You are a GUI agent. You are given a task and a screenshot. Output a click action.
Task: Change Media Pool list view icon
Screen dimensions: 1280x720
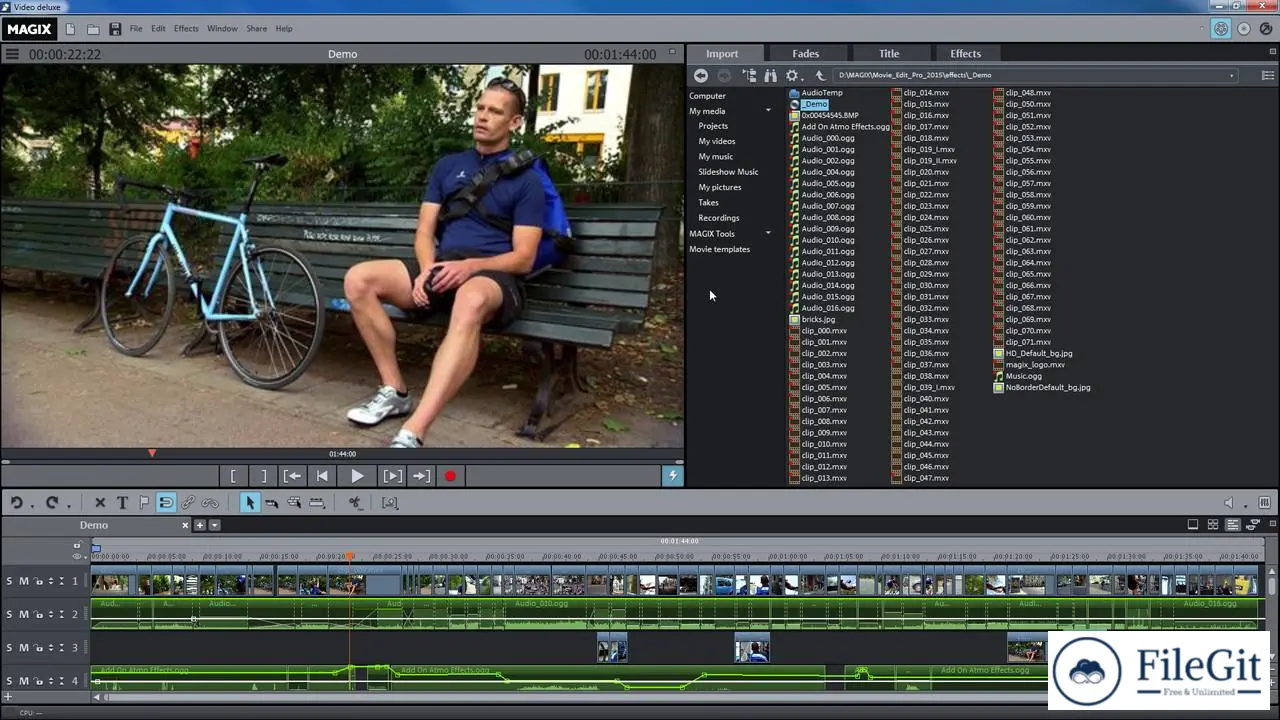[1269, 75]
